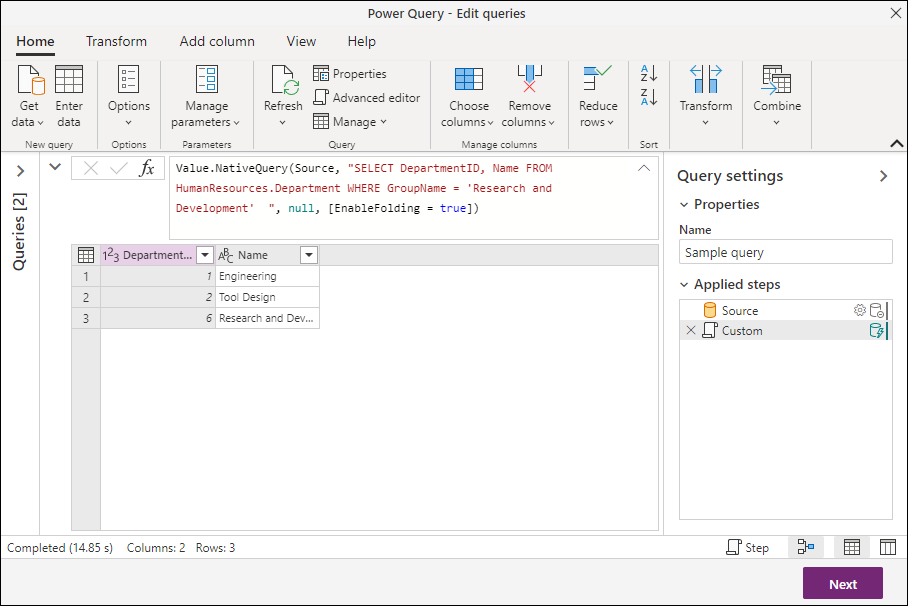The height and width of the screenshot is (606, 908).
Task: Click the table select-all corner icon
Action: [x=86, y=255]
